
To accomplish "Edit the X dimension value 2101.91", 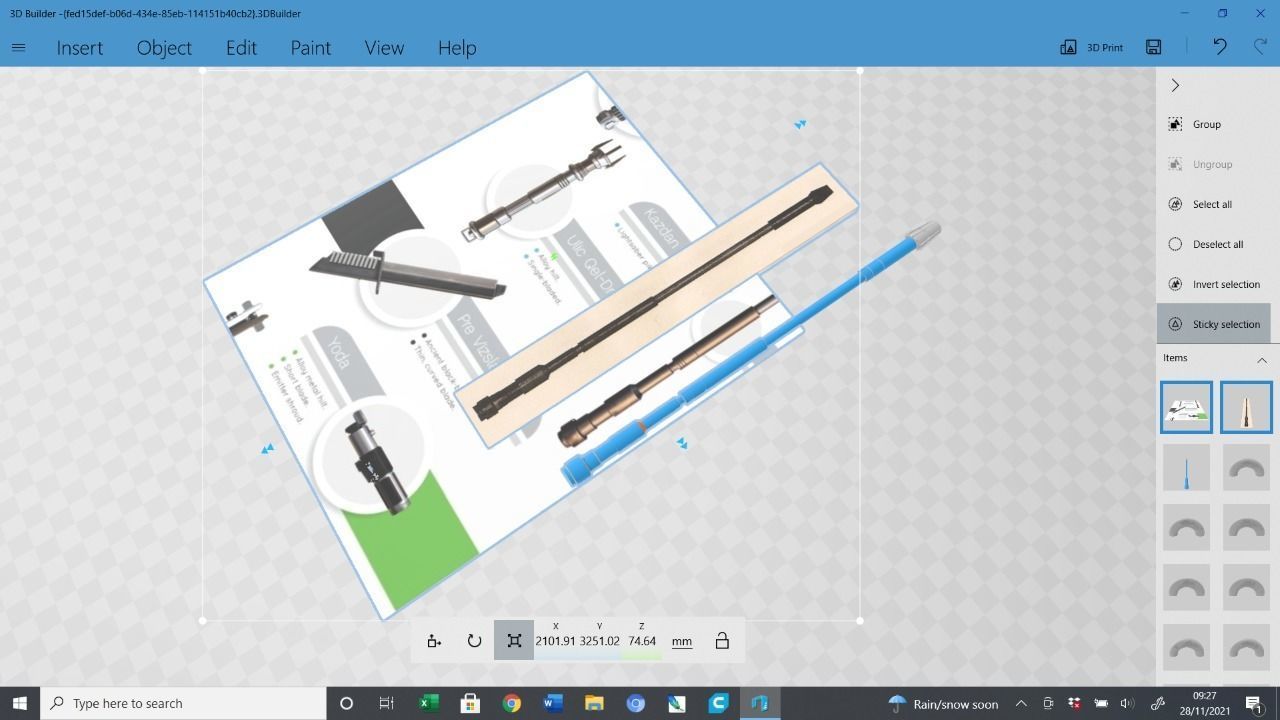I will coord(555,641).
